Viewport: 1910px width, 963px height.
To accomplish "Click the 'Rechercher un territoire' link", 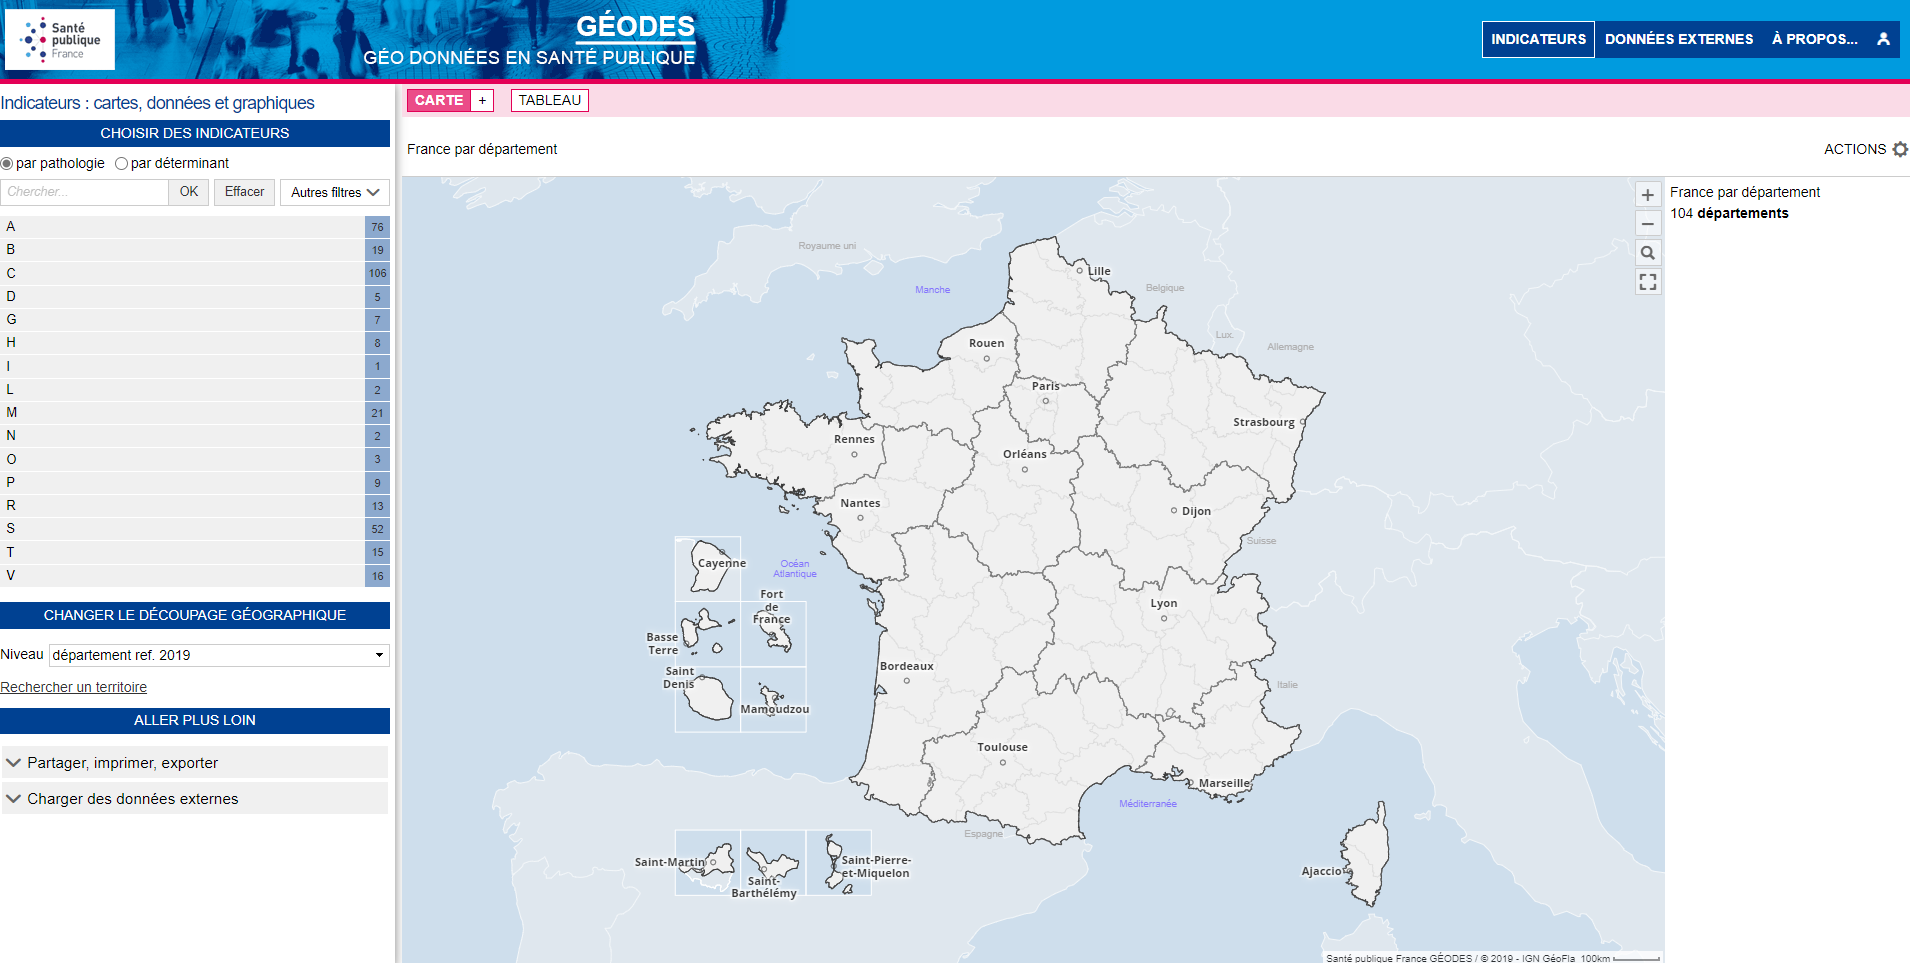I will [74, 687].
